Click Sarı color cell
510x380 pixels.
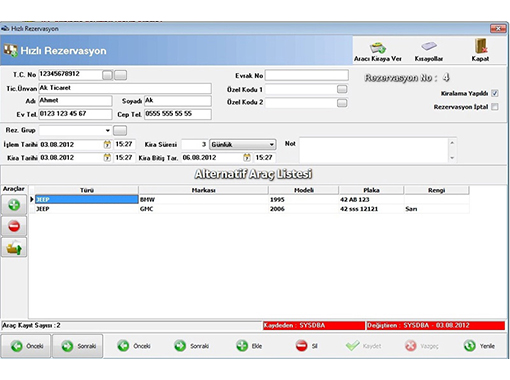[x=437, y=209]
